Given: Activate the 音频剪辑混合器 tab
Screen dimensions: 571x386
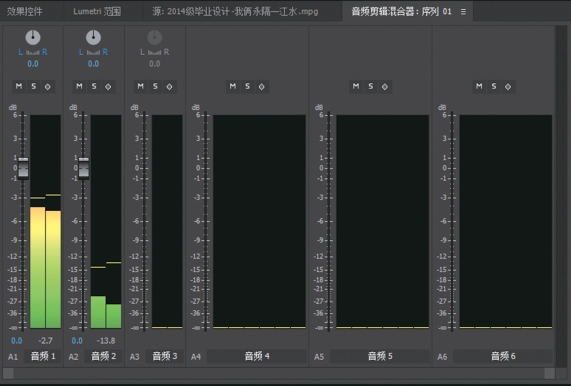Looking at the screenshot, I should pos(401,11).
